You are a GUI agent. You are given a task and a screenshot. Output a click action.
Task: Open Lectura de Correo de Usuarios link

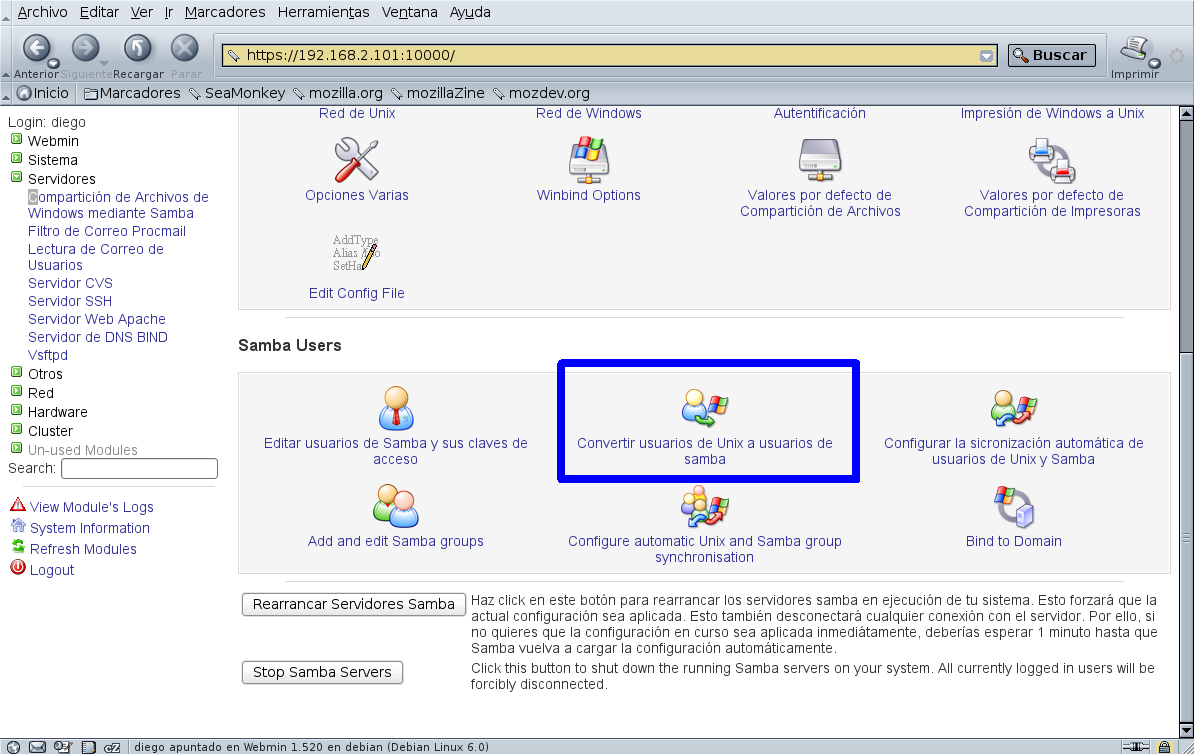coord(96,257)
